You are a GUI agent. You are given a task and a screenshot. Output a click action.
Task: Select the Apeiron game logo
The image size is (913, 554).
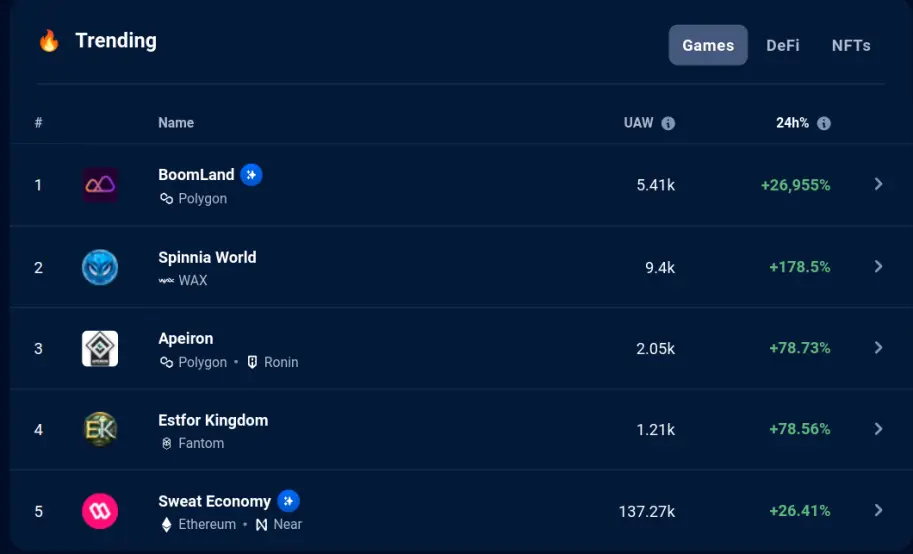(100, 348)
